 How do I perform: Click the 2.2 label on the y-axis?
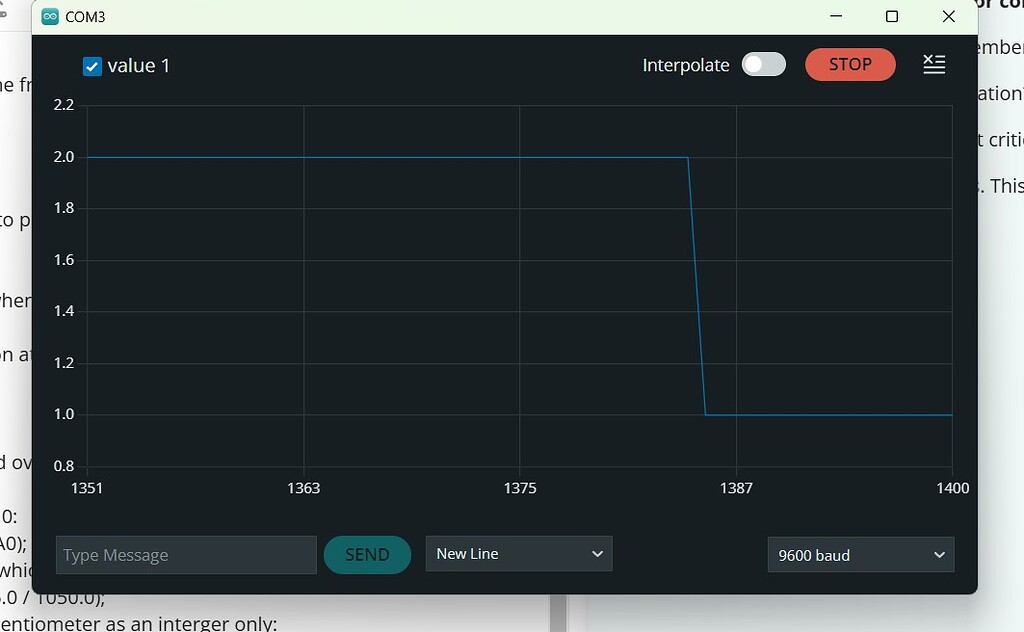click(63, 104)
